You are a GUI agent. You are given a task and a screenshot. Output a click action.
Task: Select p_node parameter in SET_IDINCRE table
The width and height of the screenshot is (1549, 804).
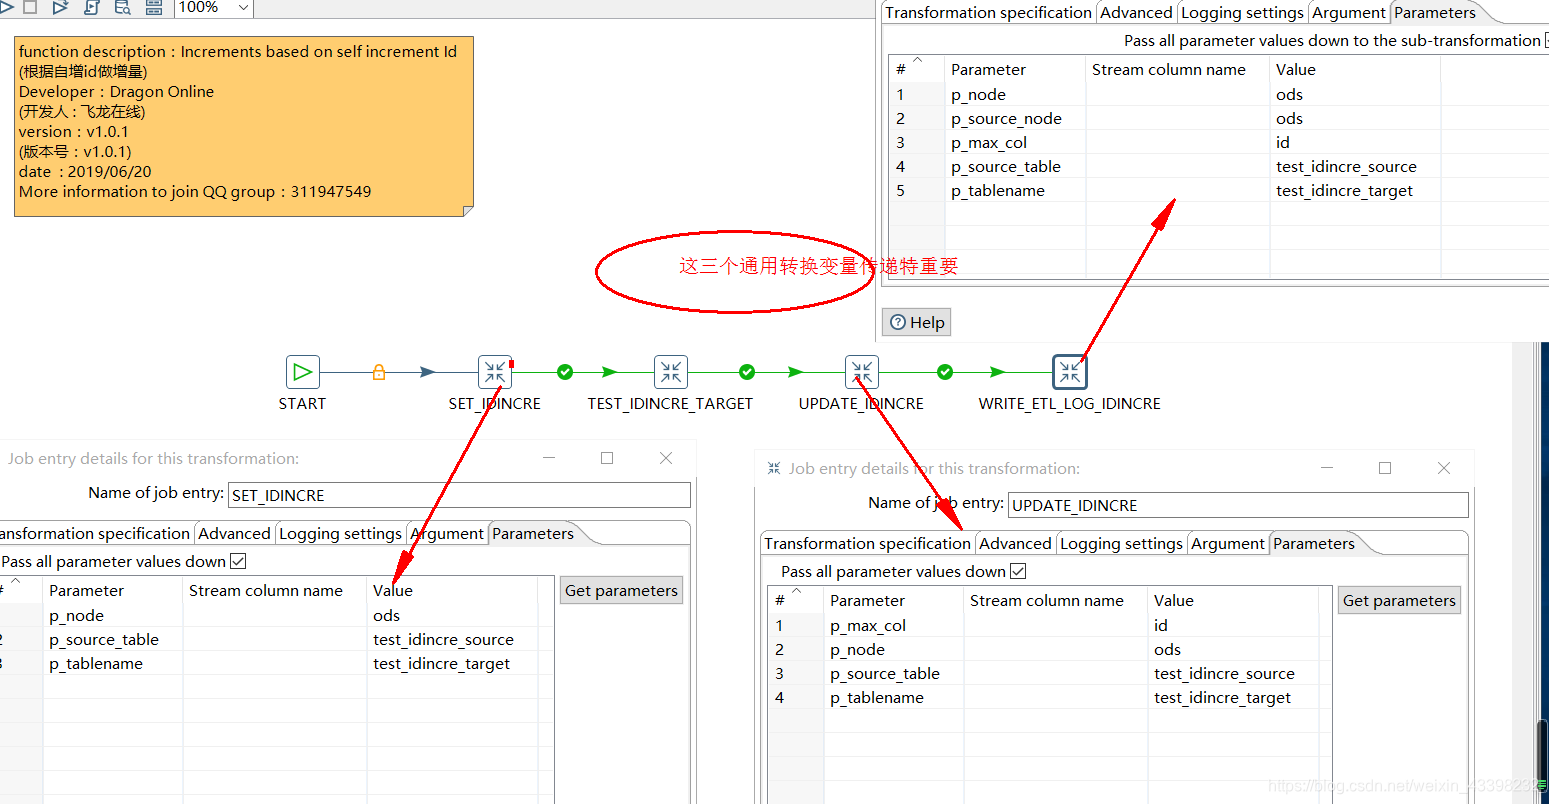tap(76, 616)
